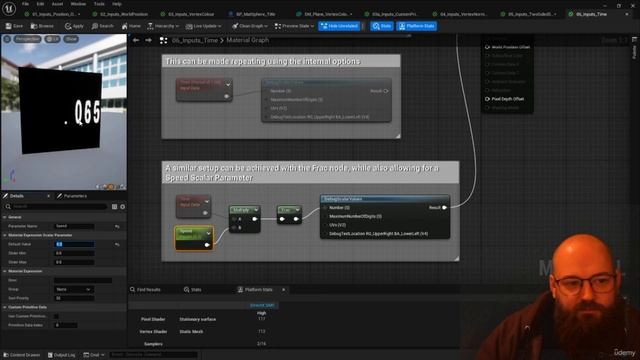Click the Material Graph breadcrumb link
The image size is (640, 360).
tap(247, 40)
